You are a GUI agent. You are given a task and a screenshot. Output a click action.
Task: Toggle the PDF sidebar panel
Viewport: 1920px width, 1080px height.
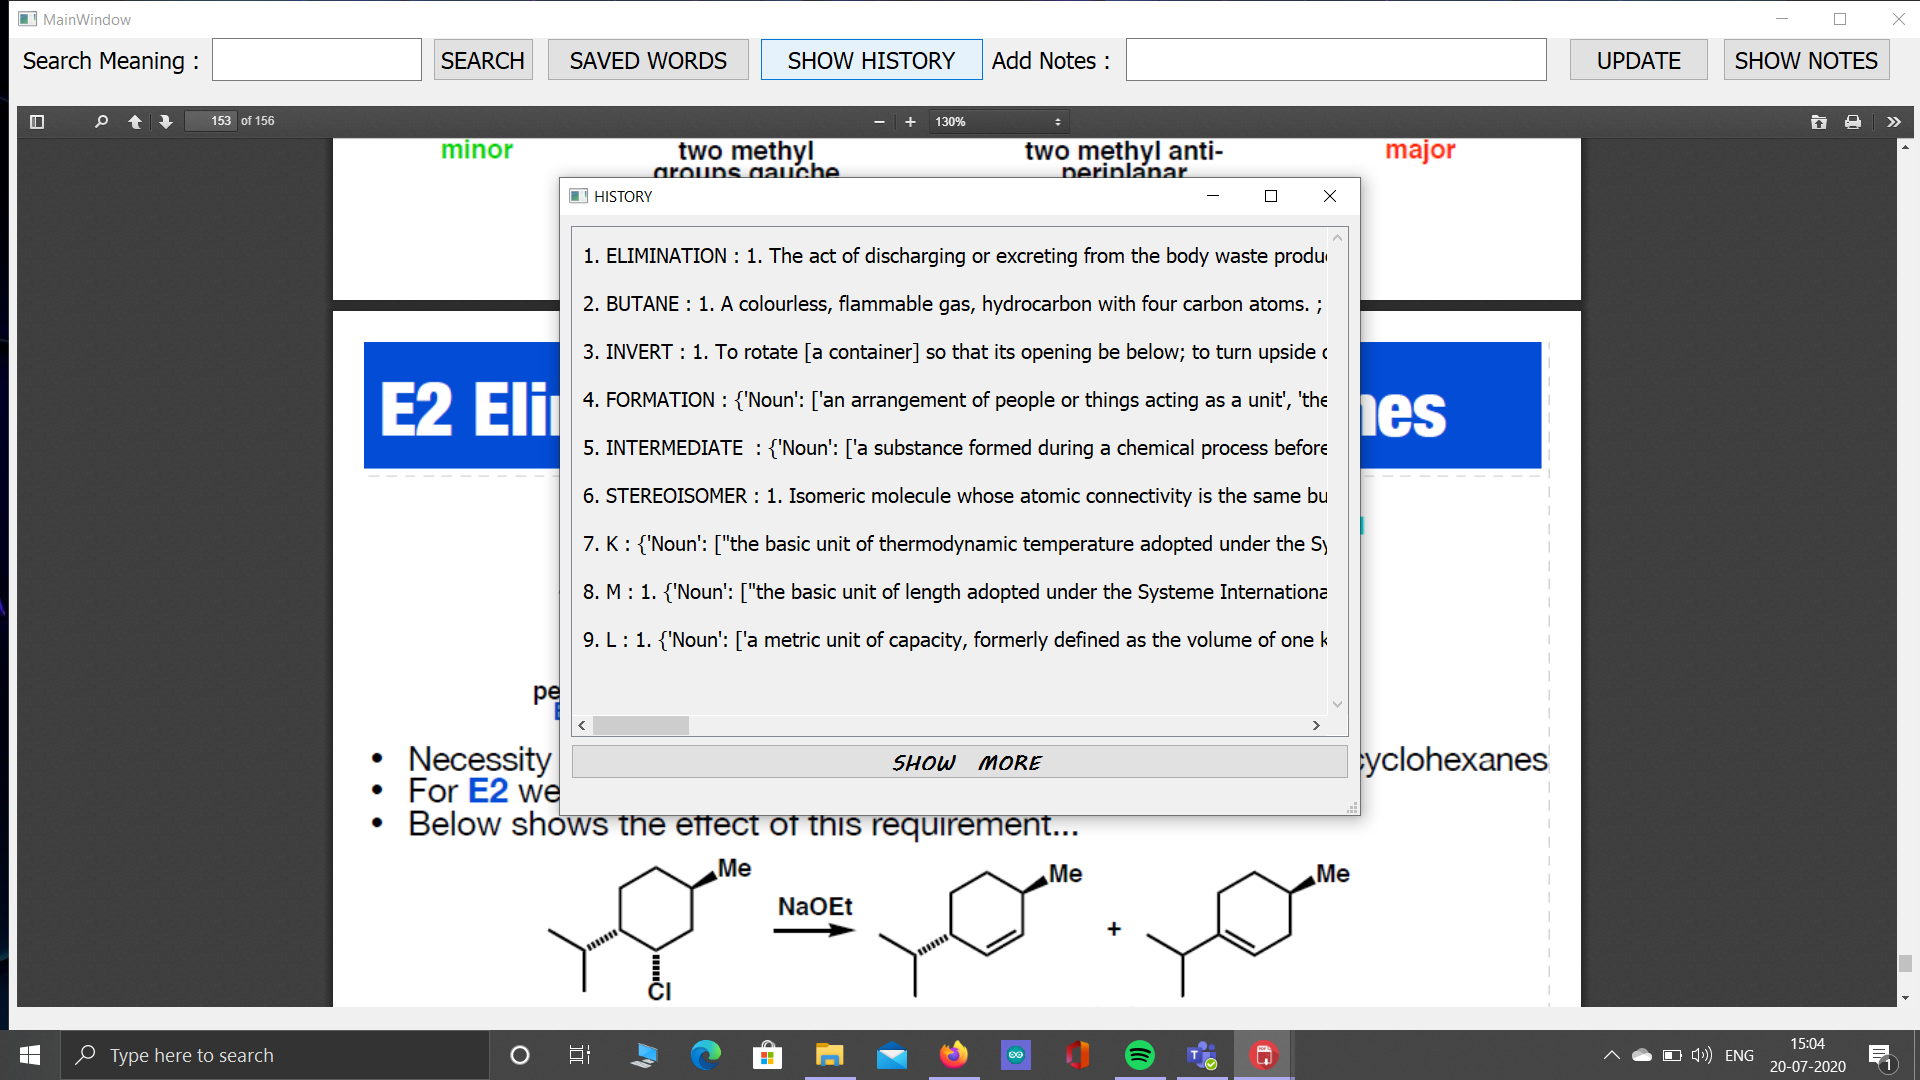(x=37, y=121)
